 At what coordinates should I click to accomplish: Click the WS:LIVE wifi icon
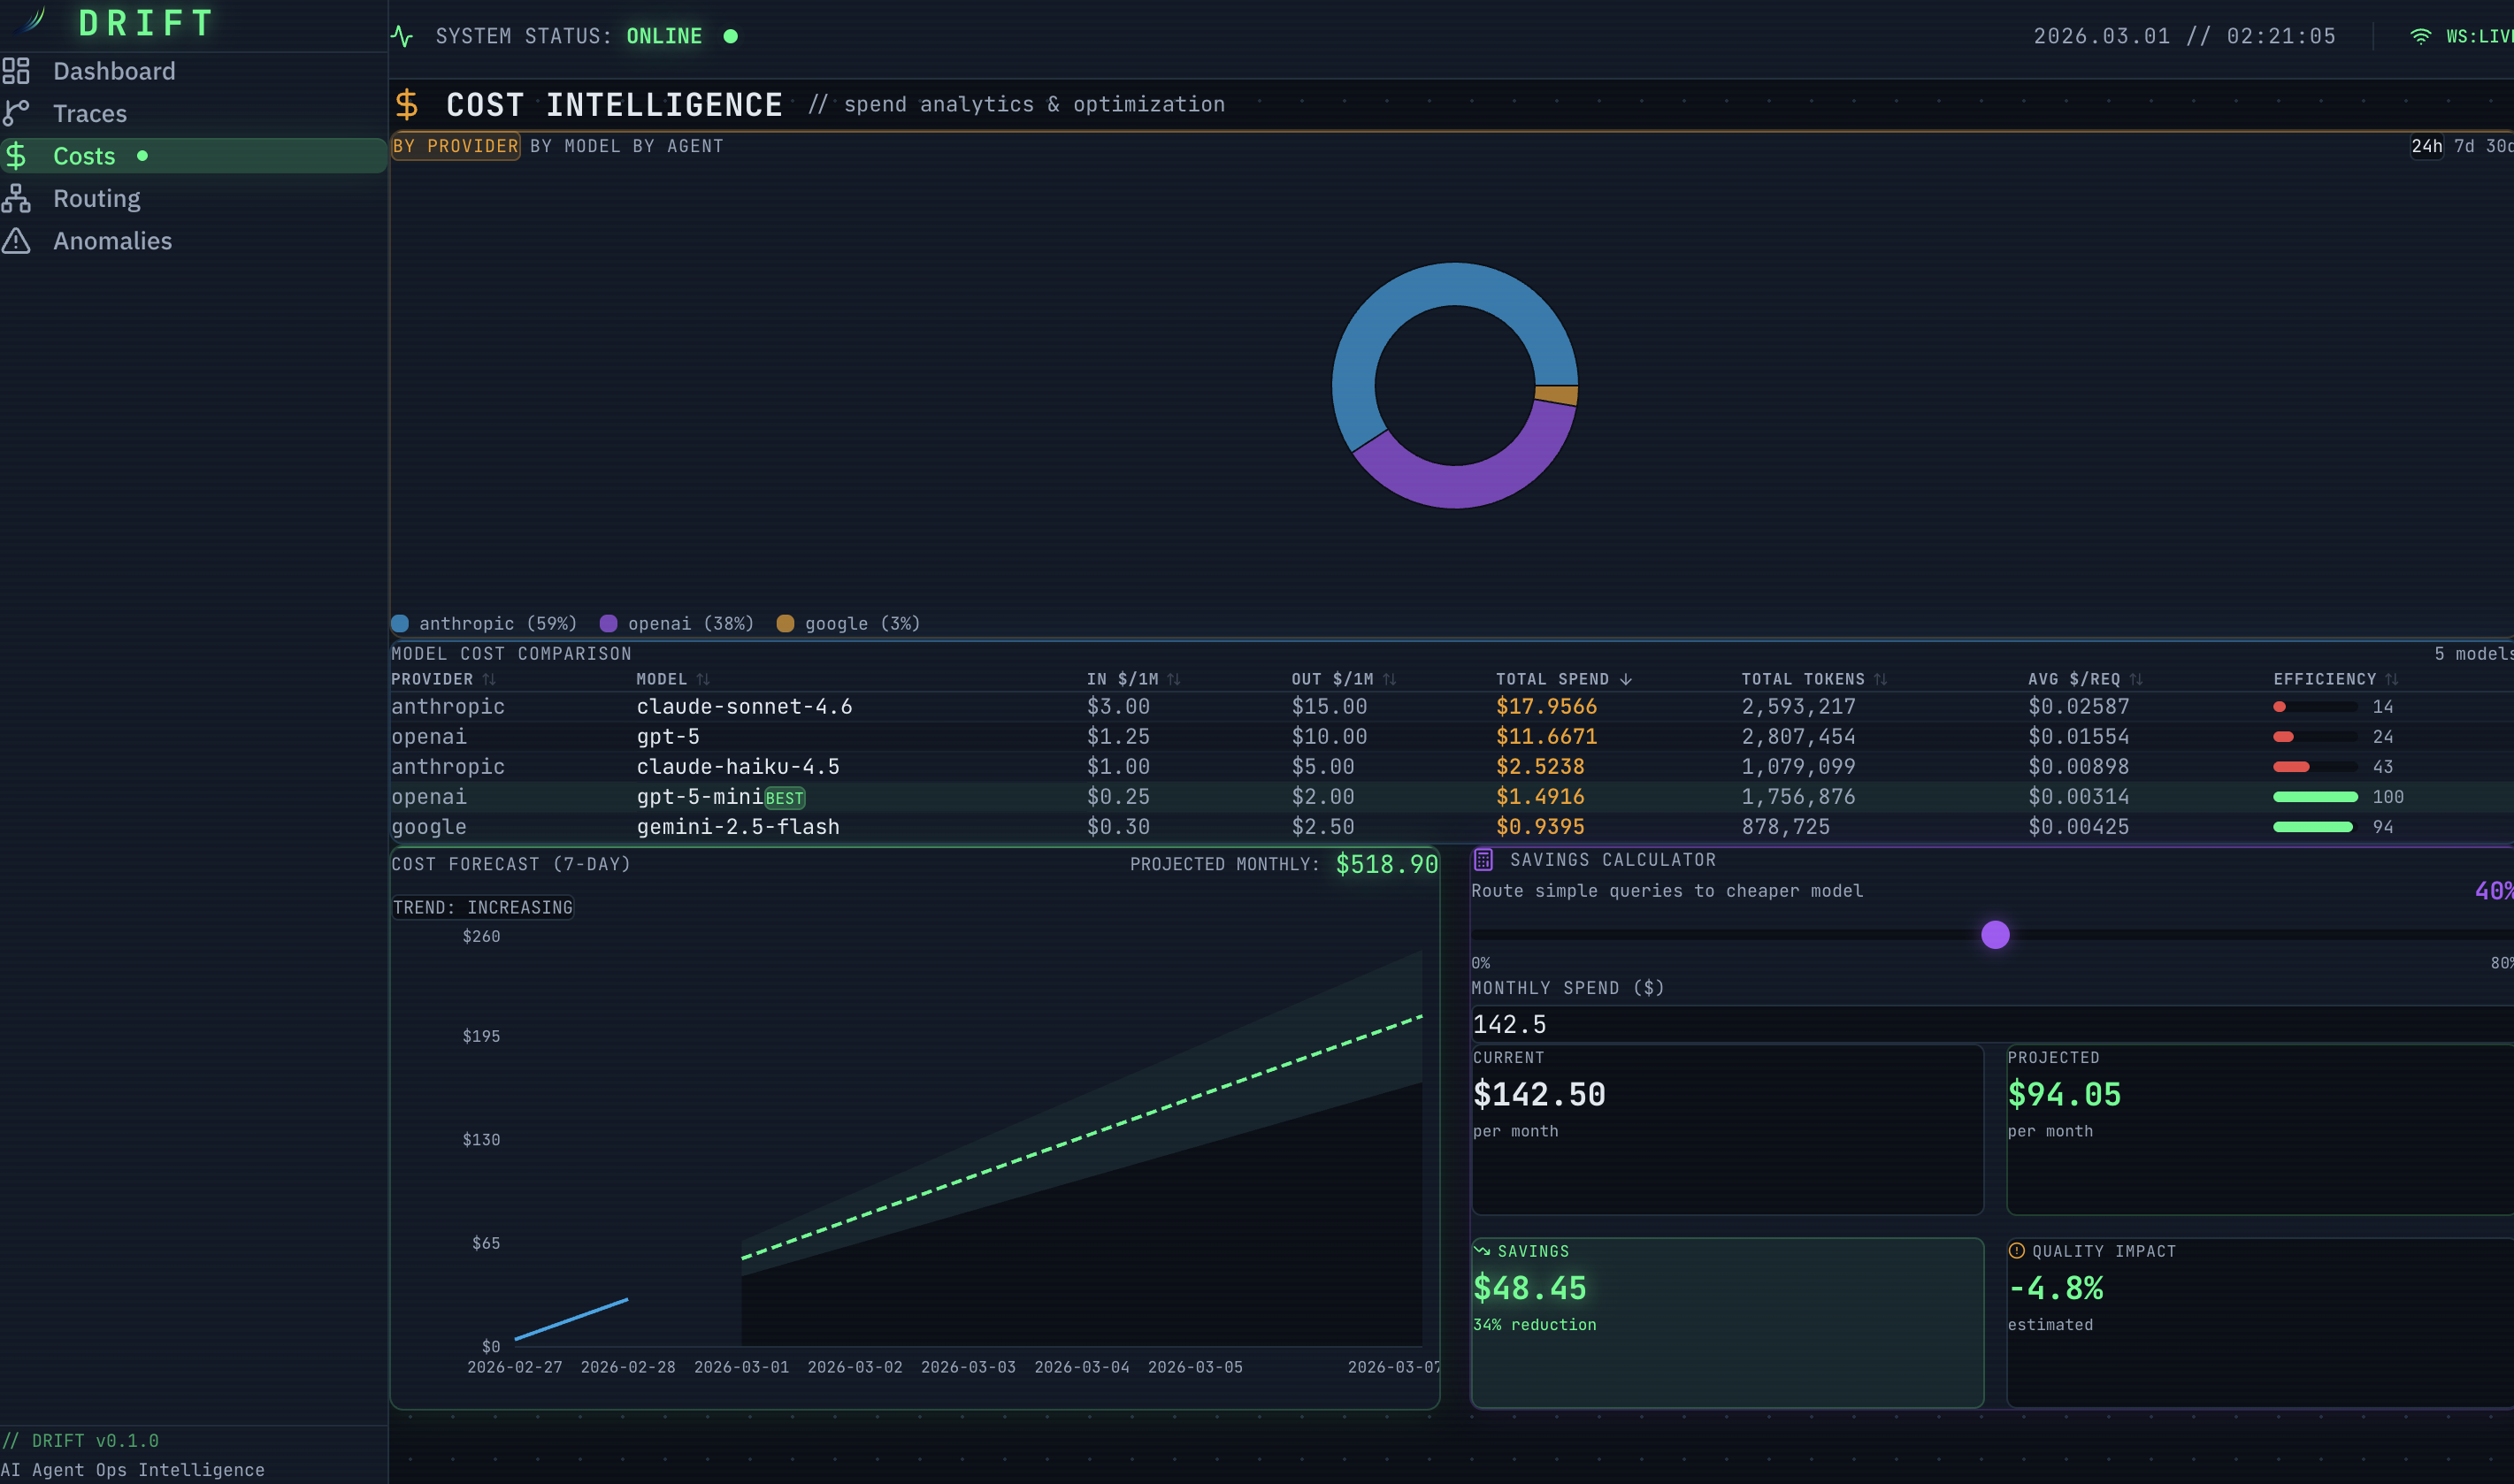[2420, 37]
